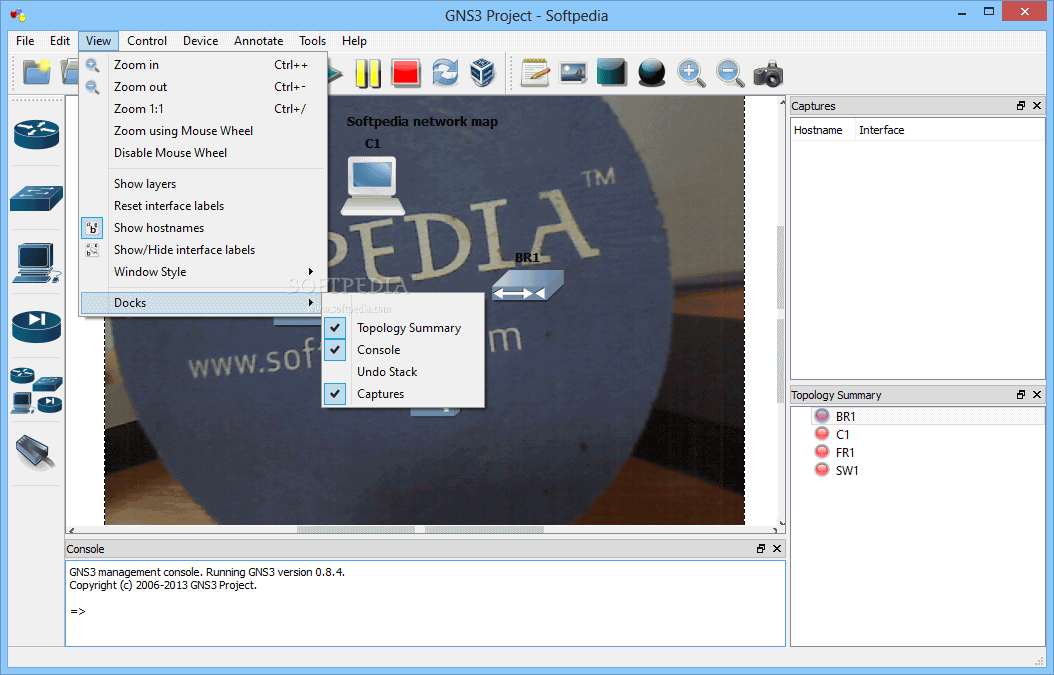1054x675 pixels.
Task: Select the Draw rectangle tool icon
Action: 611,73
